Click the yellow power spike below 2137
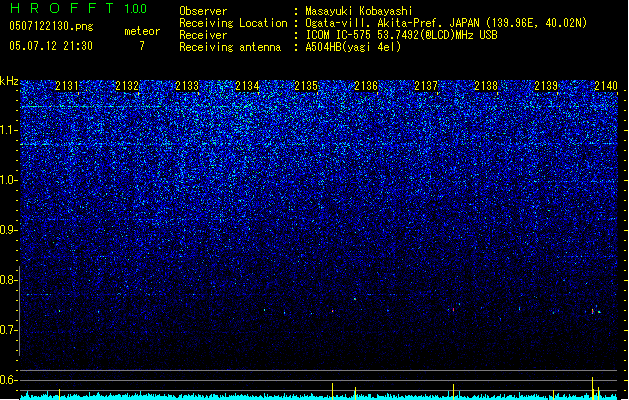The image size is (629, 400). pyautogui.click(x=454, y=391)
